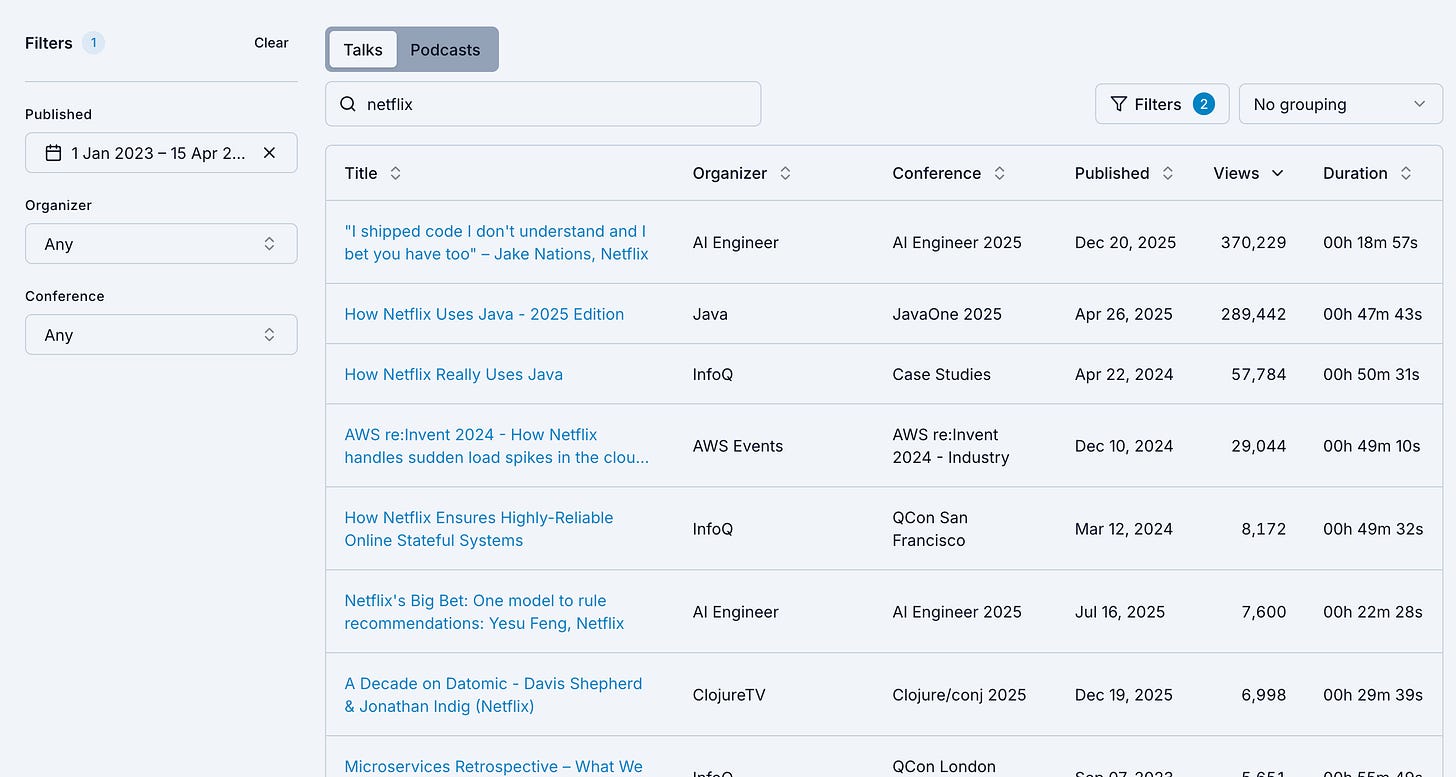Switch to the Talks tab
This screenshot has width=1456, height=777.
pos(363,50)
